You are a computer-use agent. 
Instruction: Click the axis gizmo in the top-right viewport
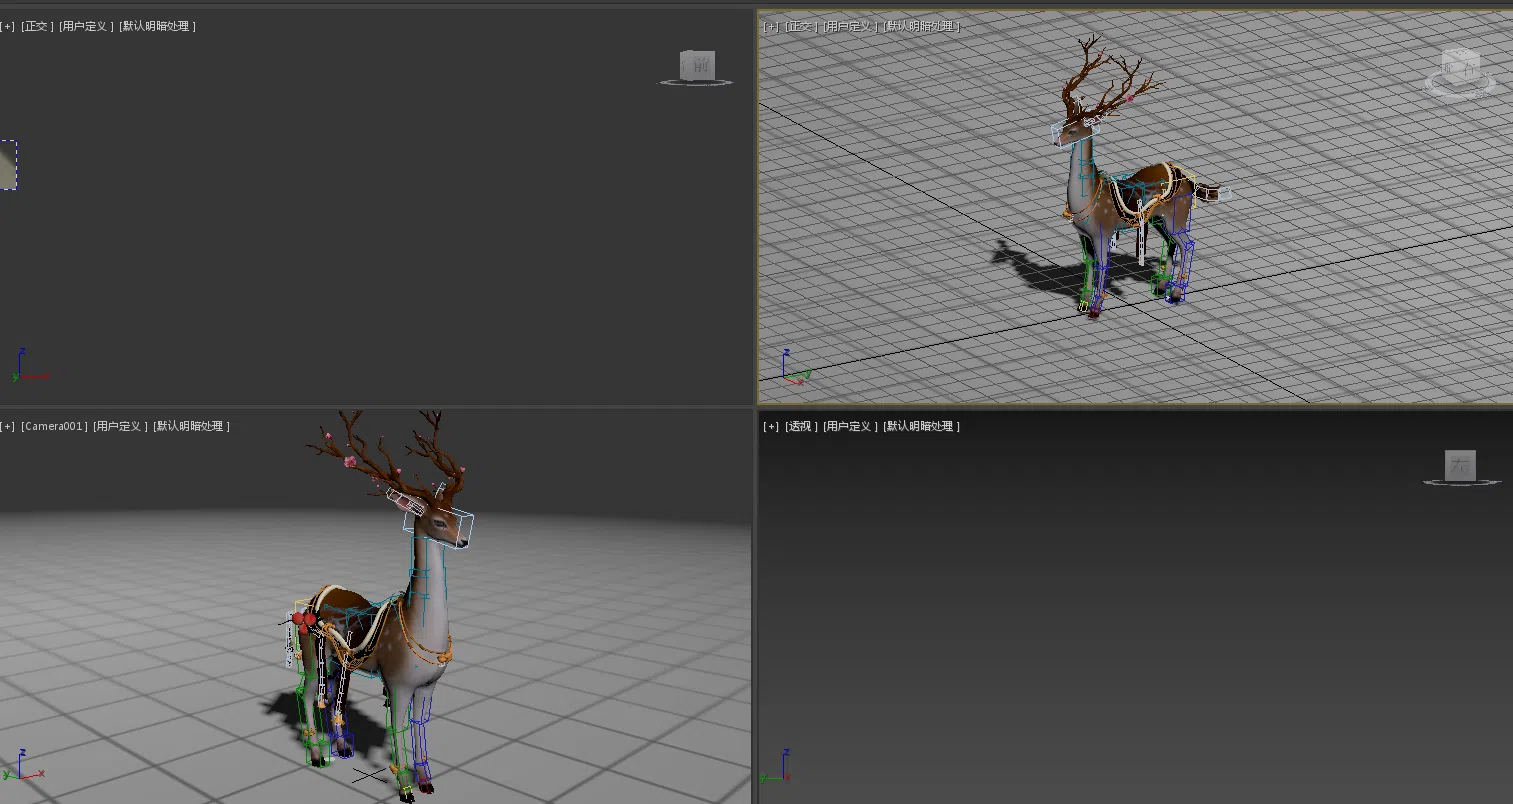(795, 370)
